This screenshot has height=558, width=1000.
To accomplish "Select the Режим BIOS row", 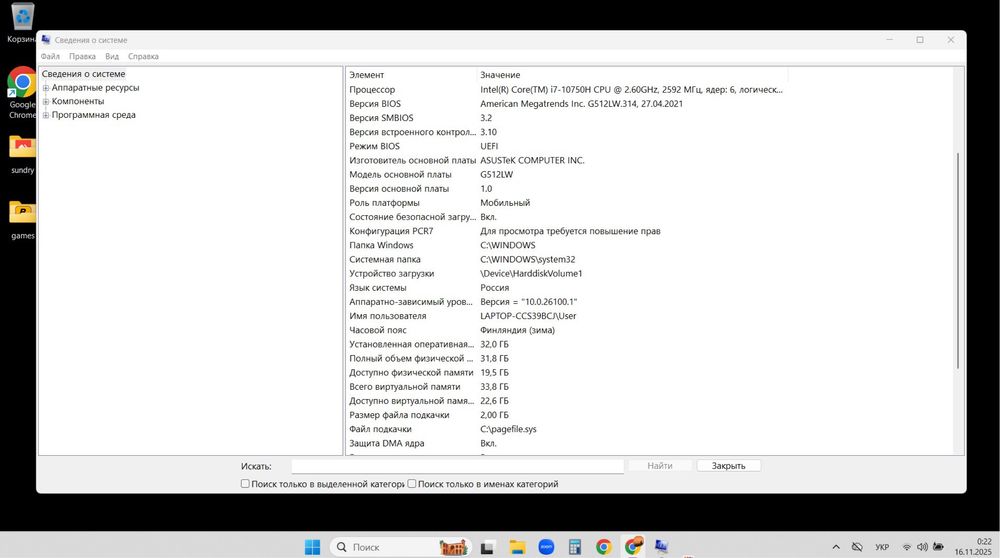I will point(566,146).
